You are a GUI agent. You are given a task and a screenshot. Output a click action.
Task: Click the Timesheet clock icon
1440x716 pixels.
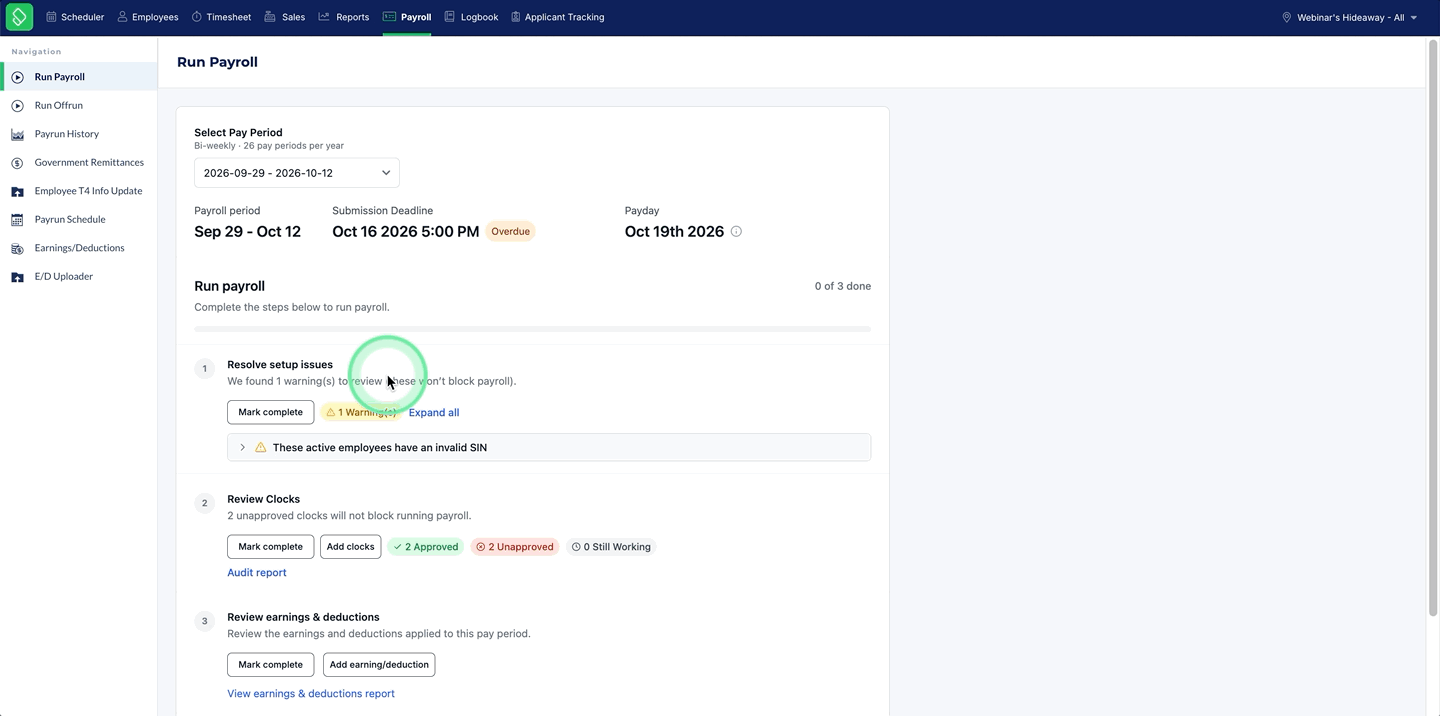[x=197, y=17]
